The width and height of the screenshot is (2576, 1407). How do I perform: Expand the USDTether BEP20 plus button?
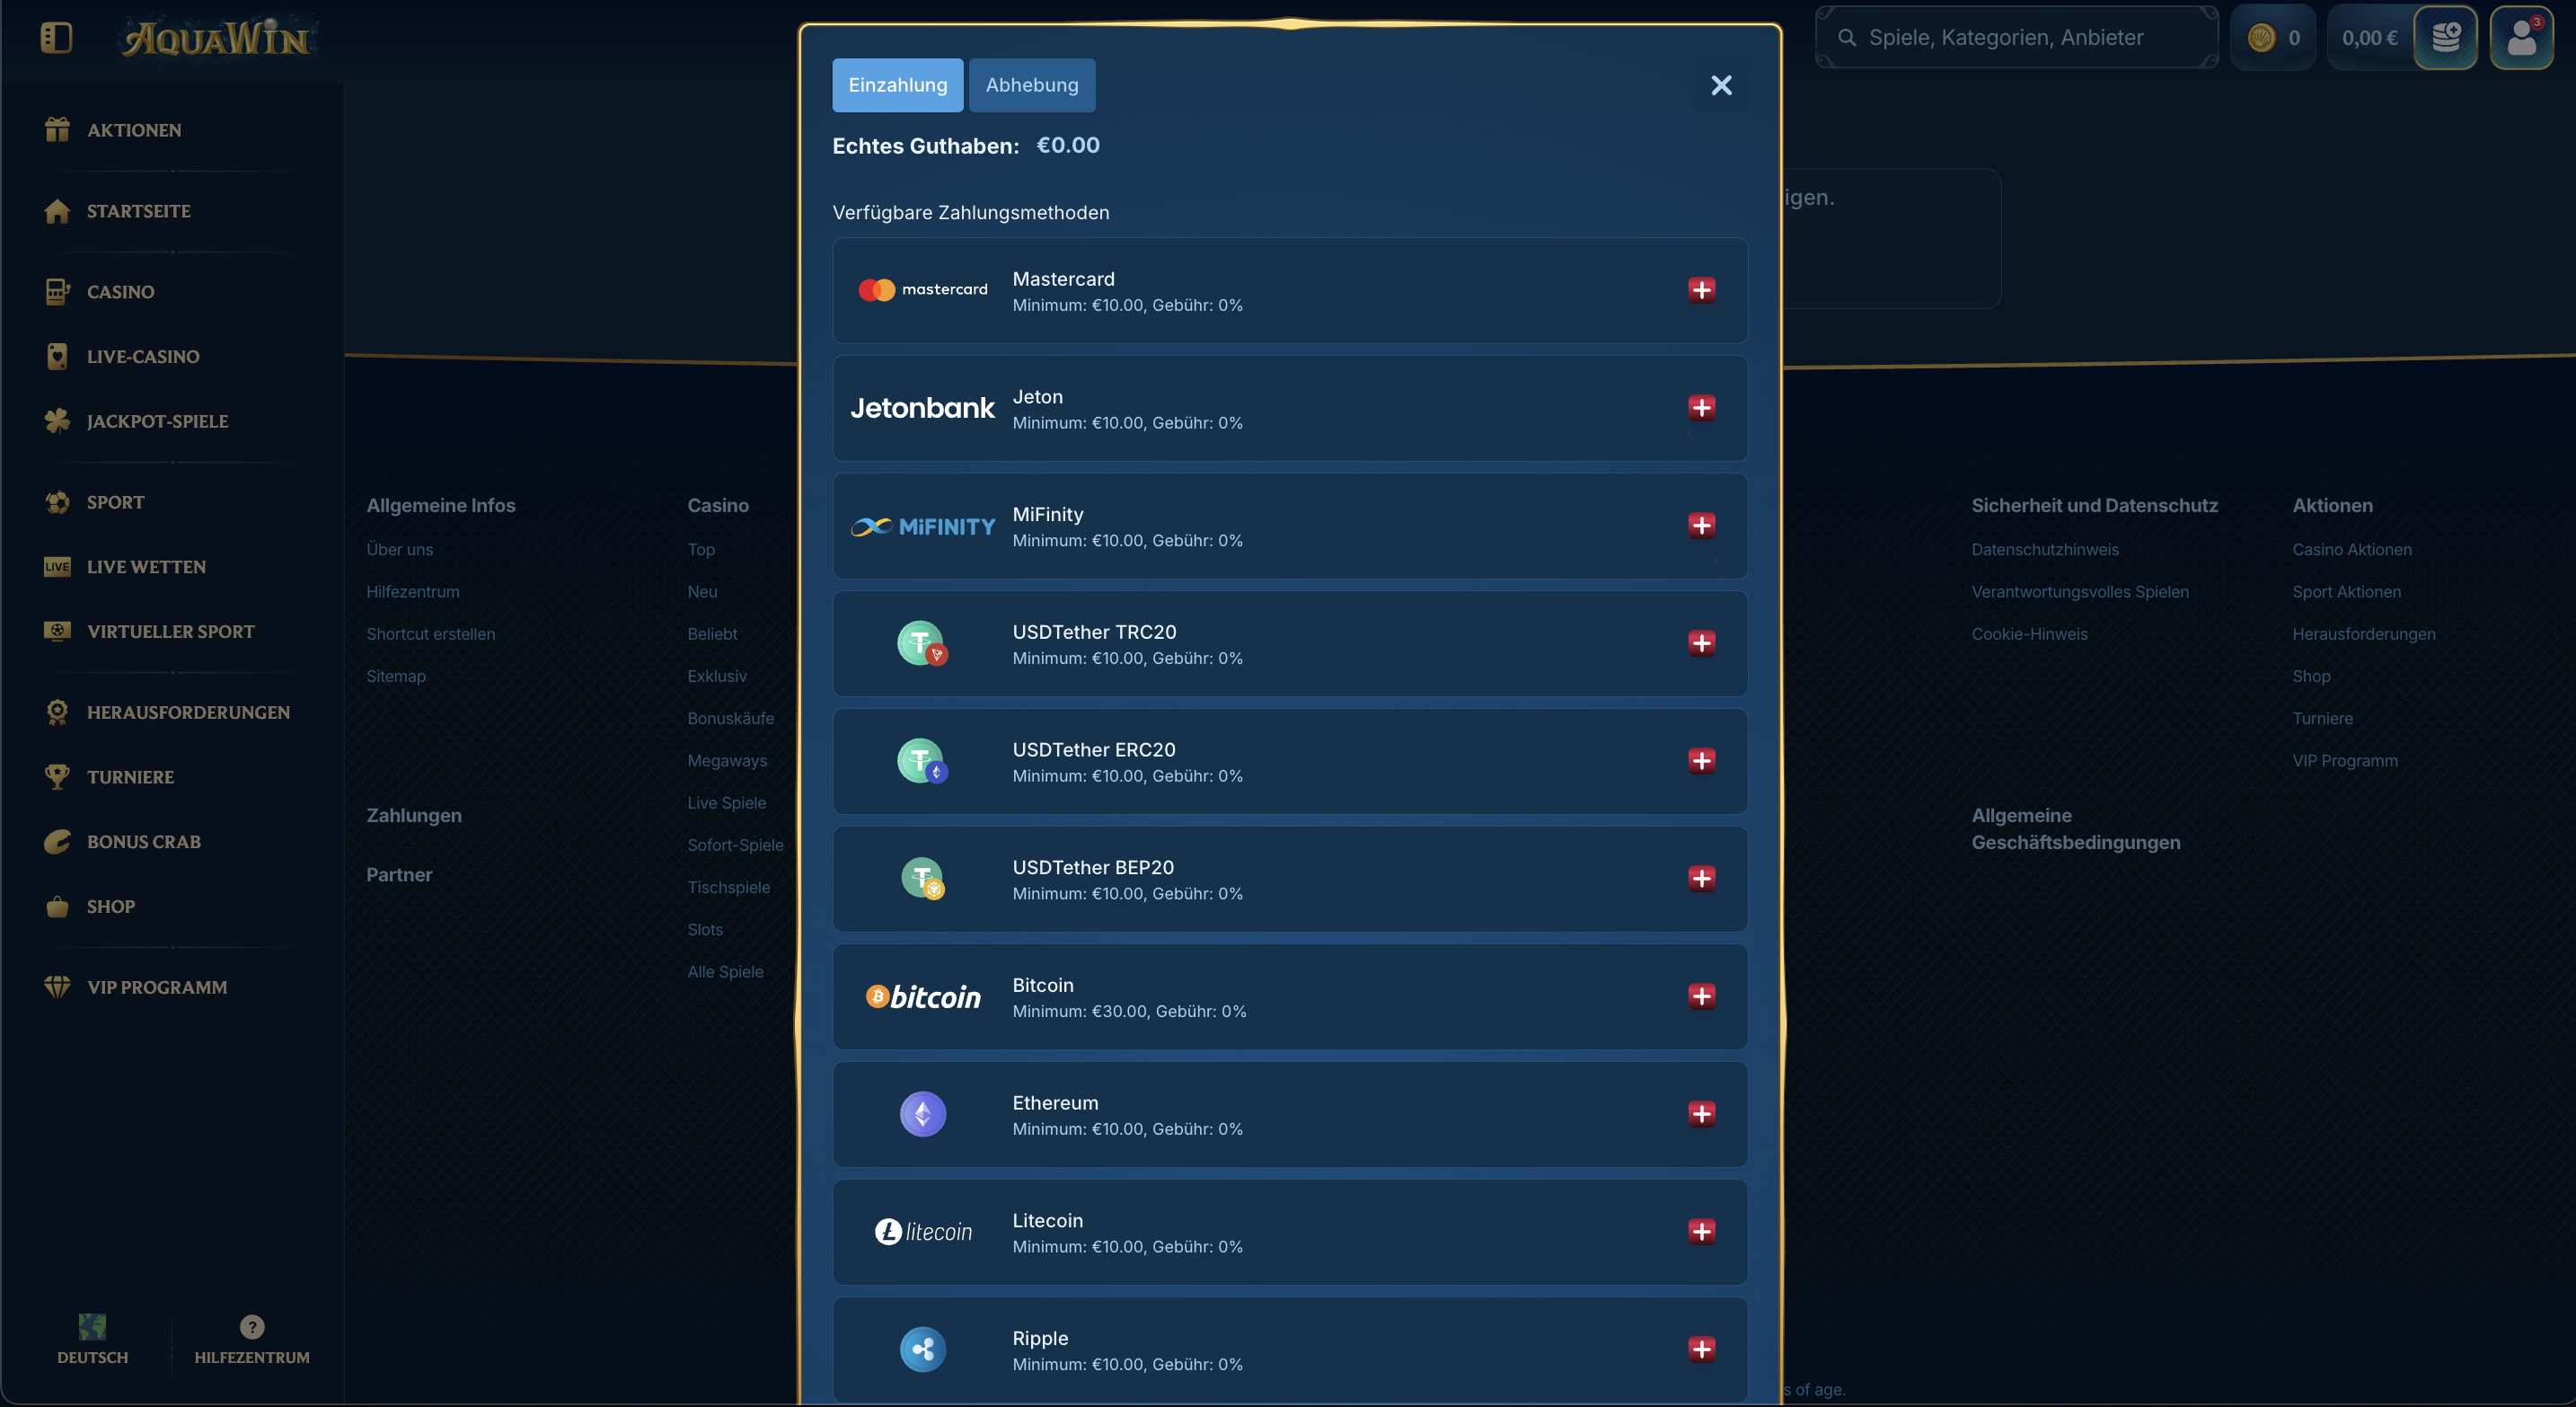point(1701,878)
